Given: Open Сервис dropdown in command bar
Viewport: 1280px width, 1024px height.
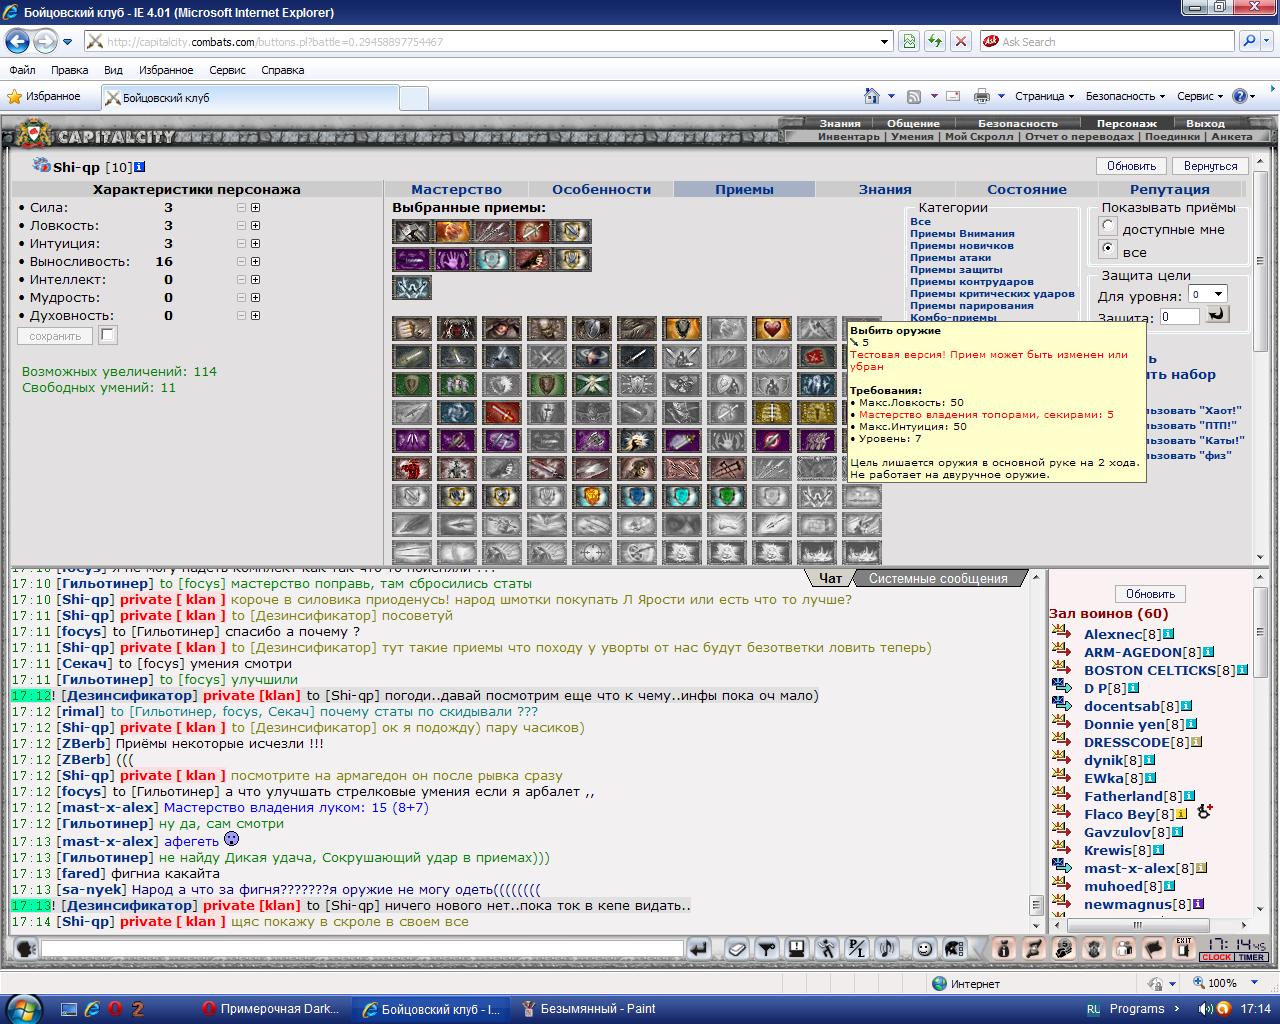Looking at the screenshot, I should pos(1200,96).
